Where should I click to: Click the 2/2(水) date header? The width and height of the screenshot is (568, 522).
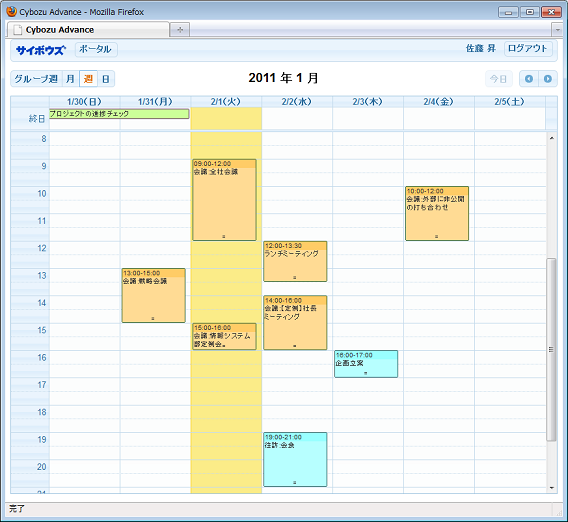point(297,102)
